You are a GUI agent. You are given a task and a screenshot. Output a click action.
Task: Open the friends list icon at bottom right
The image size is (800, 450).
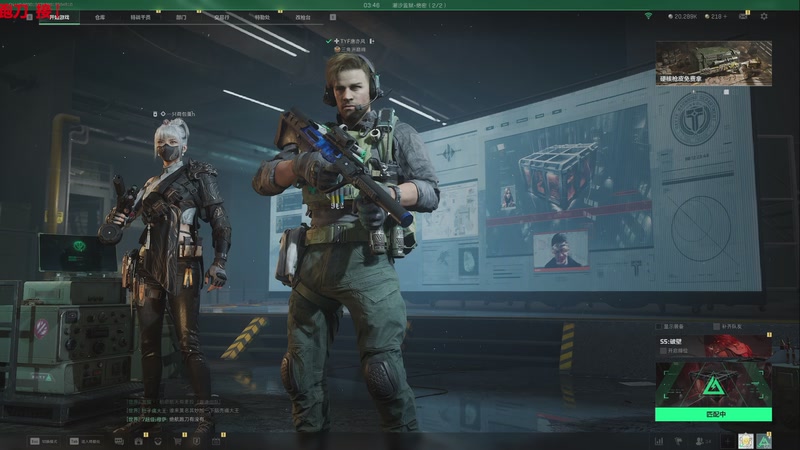pos(703,441)
